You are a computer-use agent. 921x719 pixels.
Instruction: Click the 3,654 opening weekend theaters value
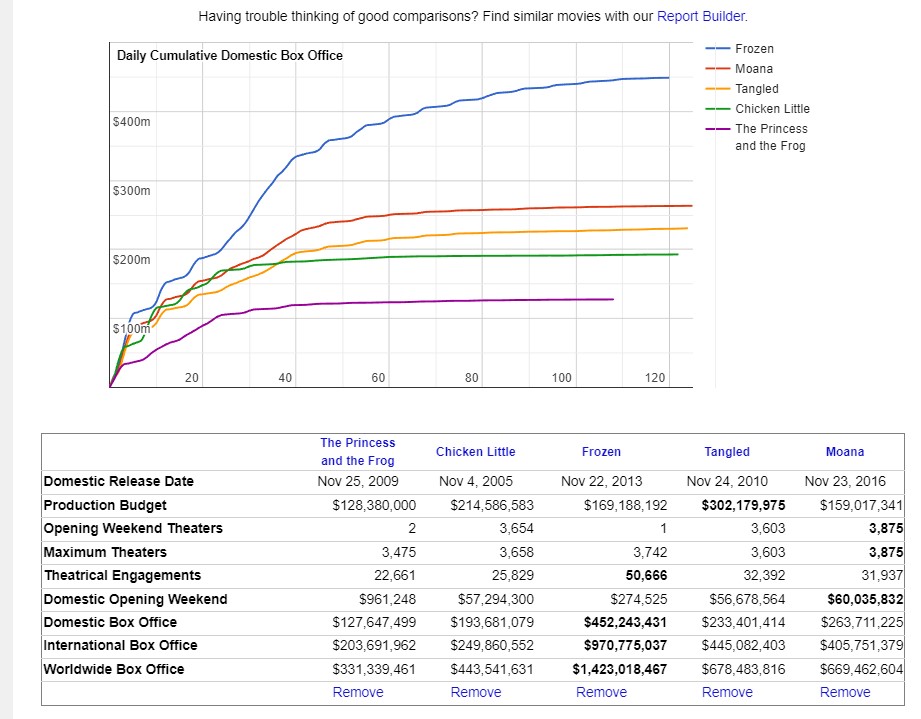coord(517,528)
